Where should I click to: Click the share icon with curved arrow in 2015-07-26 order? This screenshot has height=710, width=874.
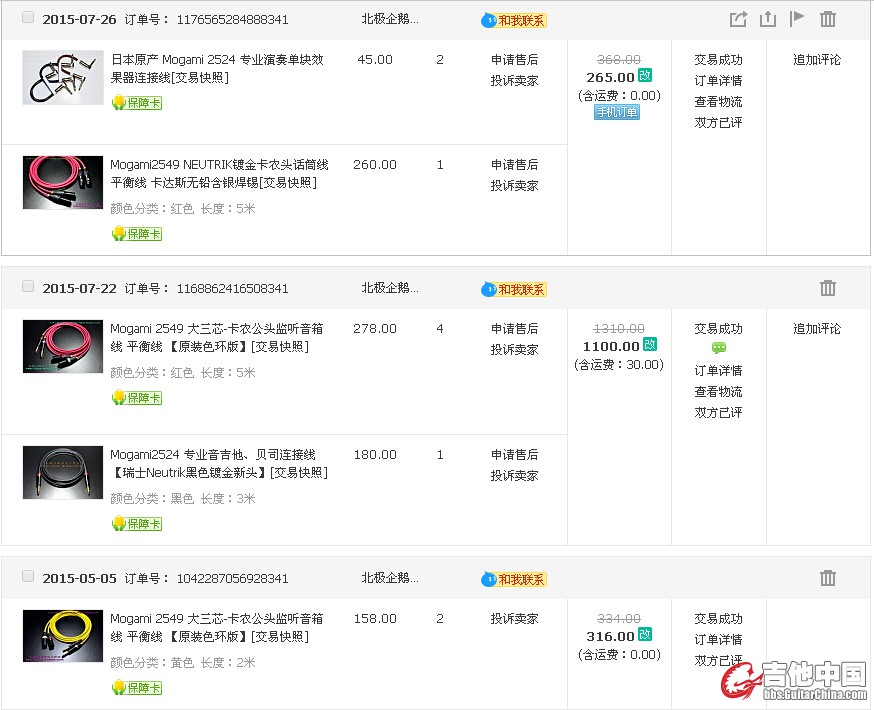pyautogui.click(x=738, y=19)
